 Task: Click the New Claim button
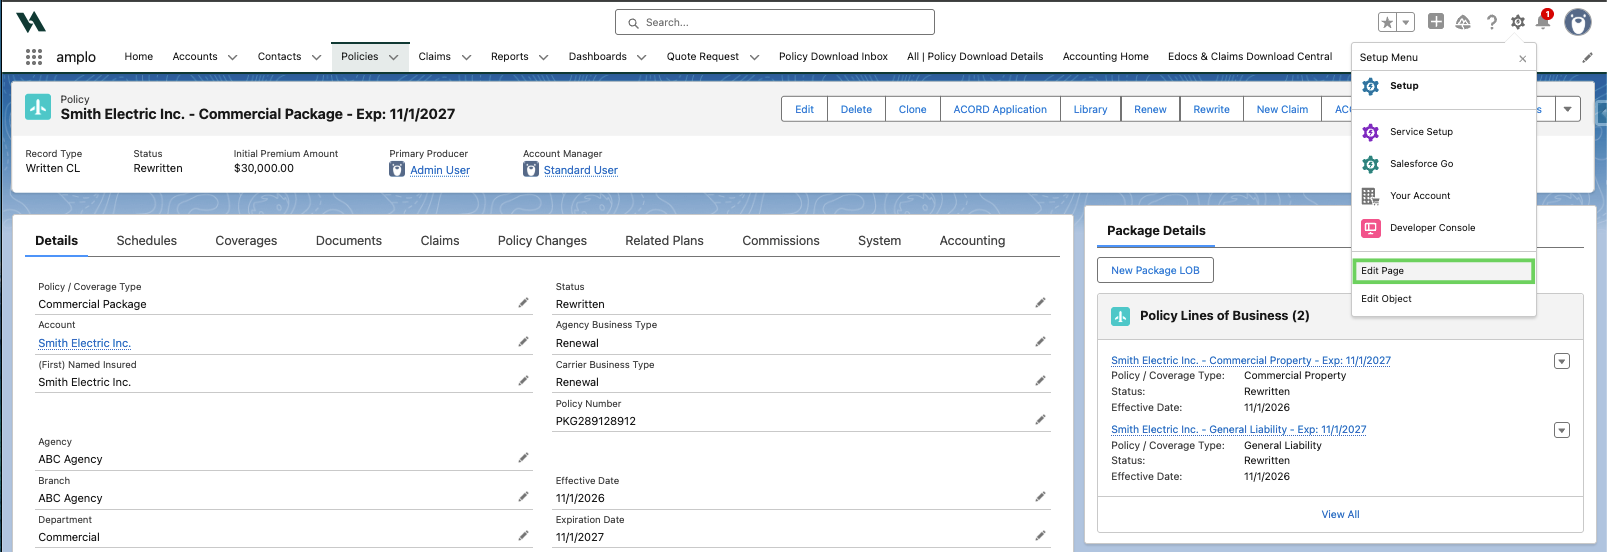point(1282,109)
